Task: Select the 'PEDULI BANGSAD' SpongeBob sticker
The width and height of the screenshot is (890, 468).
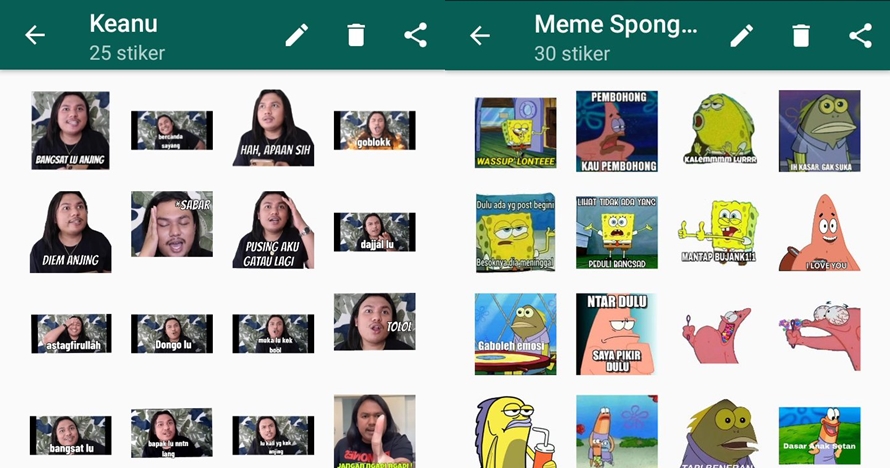Action: pos(617,233)
